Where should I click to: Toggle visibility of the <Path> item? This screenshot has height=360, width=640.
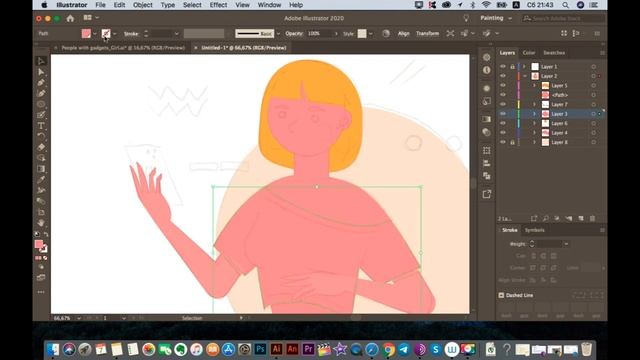[502, 95]
